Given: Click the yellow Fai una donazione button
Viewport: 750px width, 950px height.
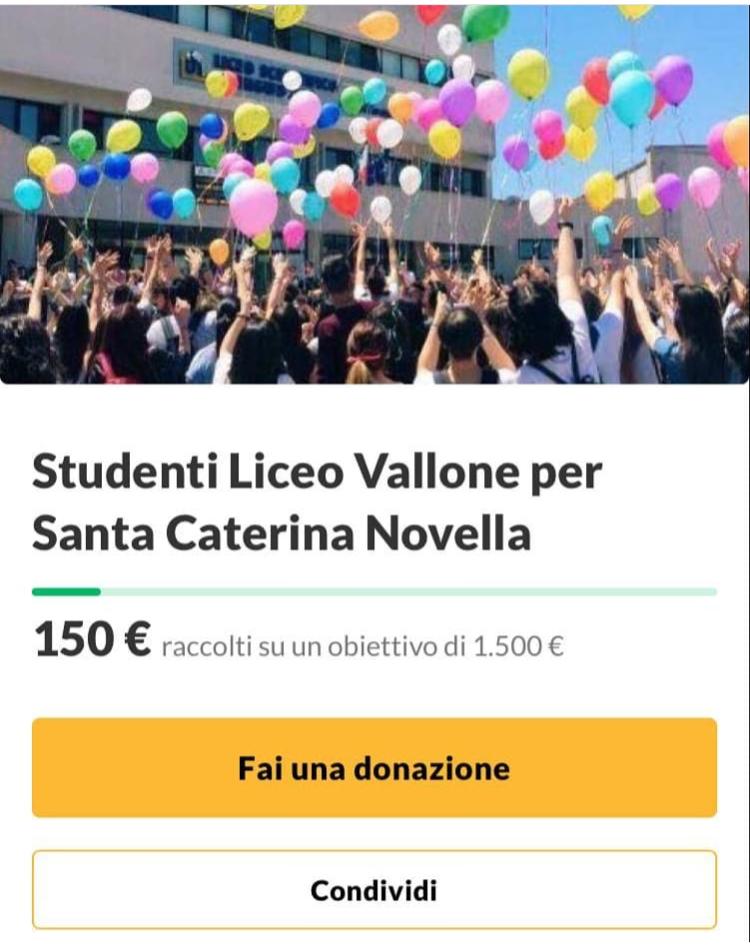Looking at the screenshot, I should point(374,768).
